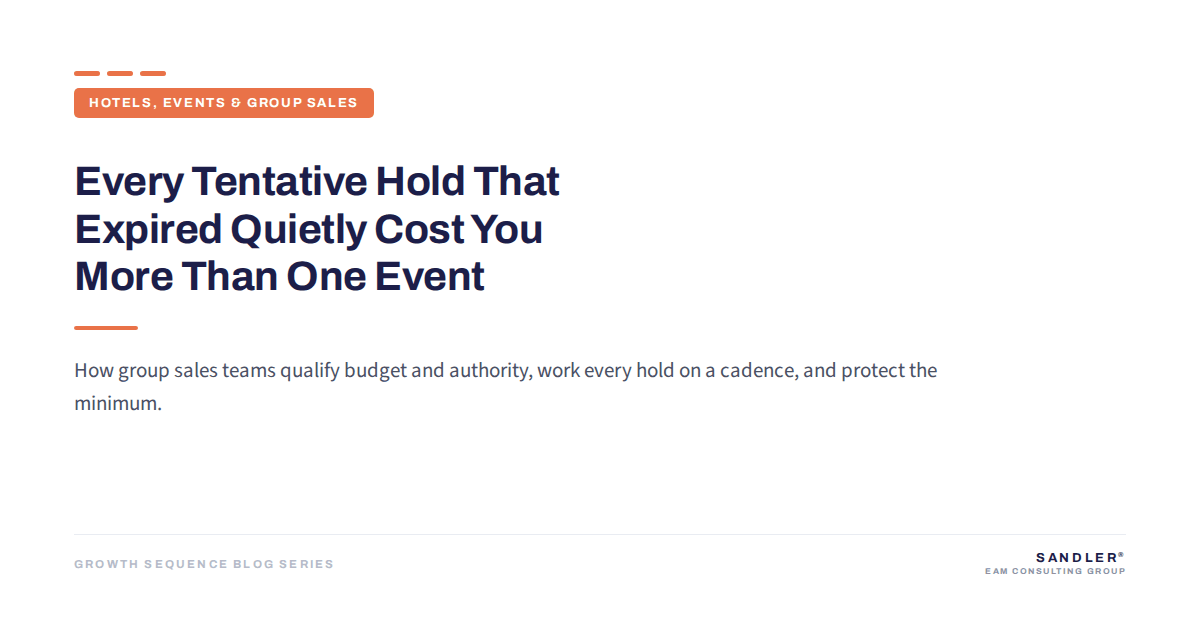The height and width of the screenshot is (628, 1200).
Task: Click the EAM Consulting Group text
Action: point(1055,572)
